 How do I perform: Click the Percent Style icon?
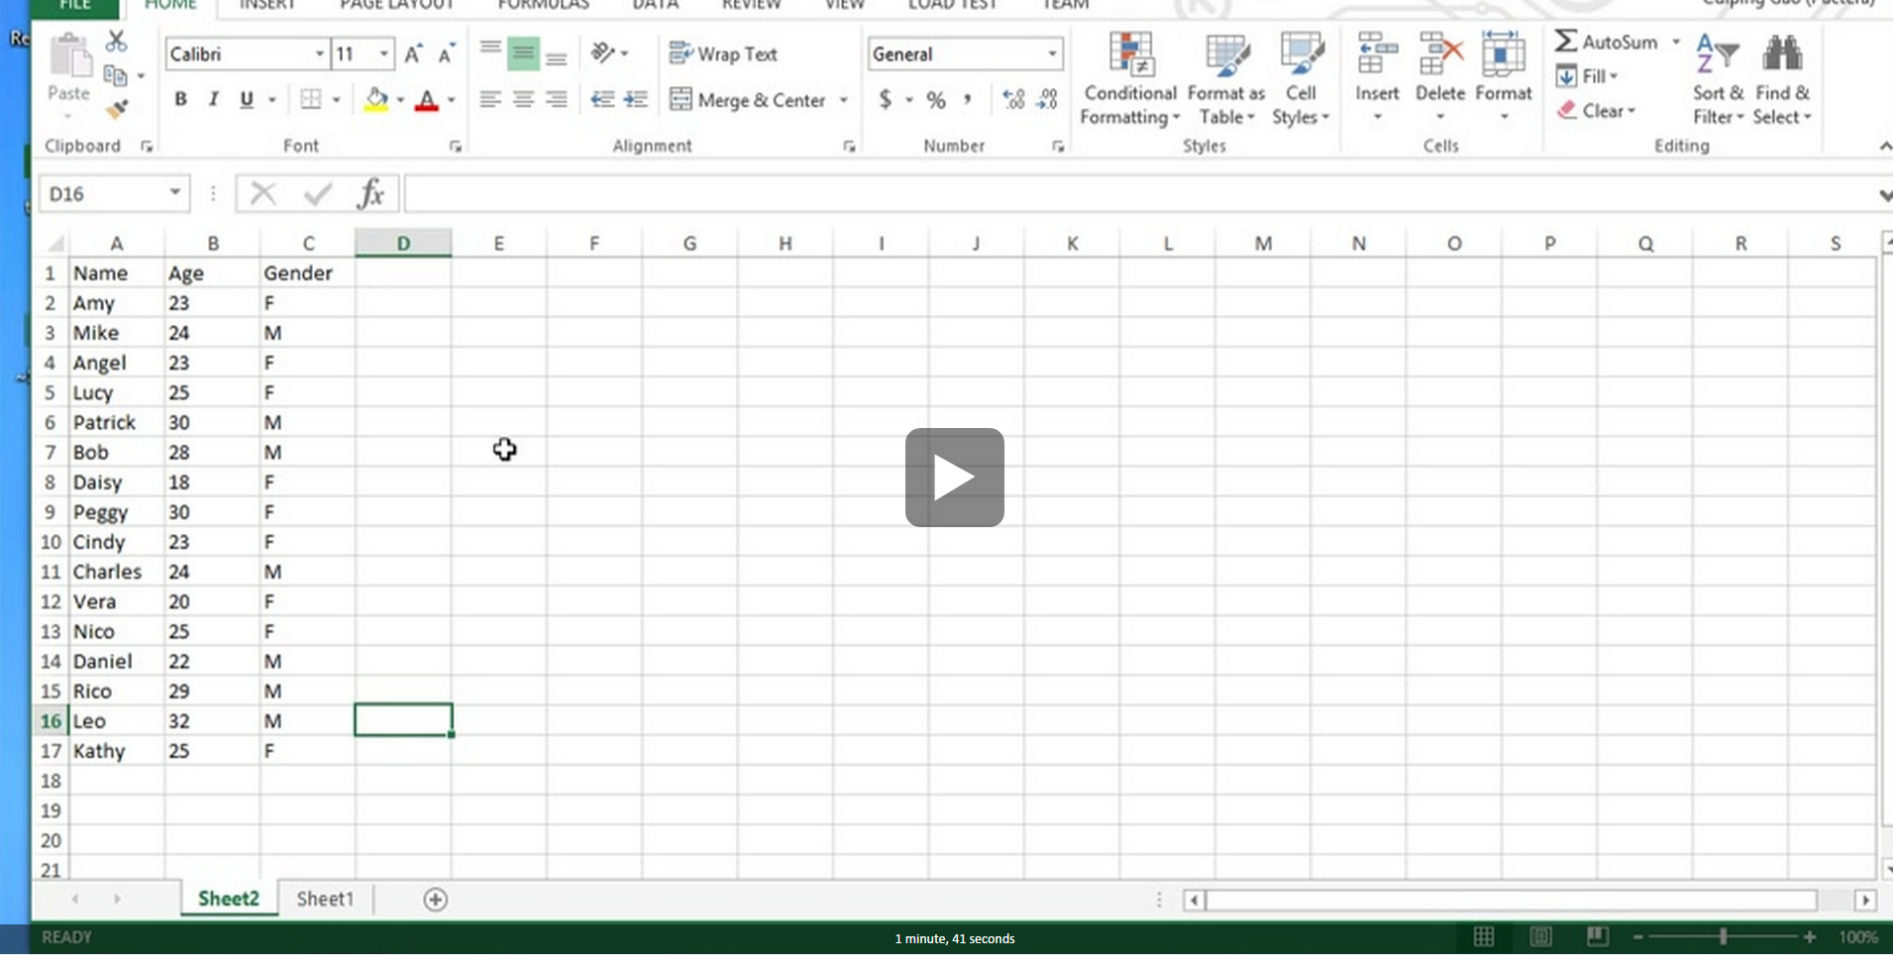935,99
